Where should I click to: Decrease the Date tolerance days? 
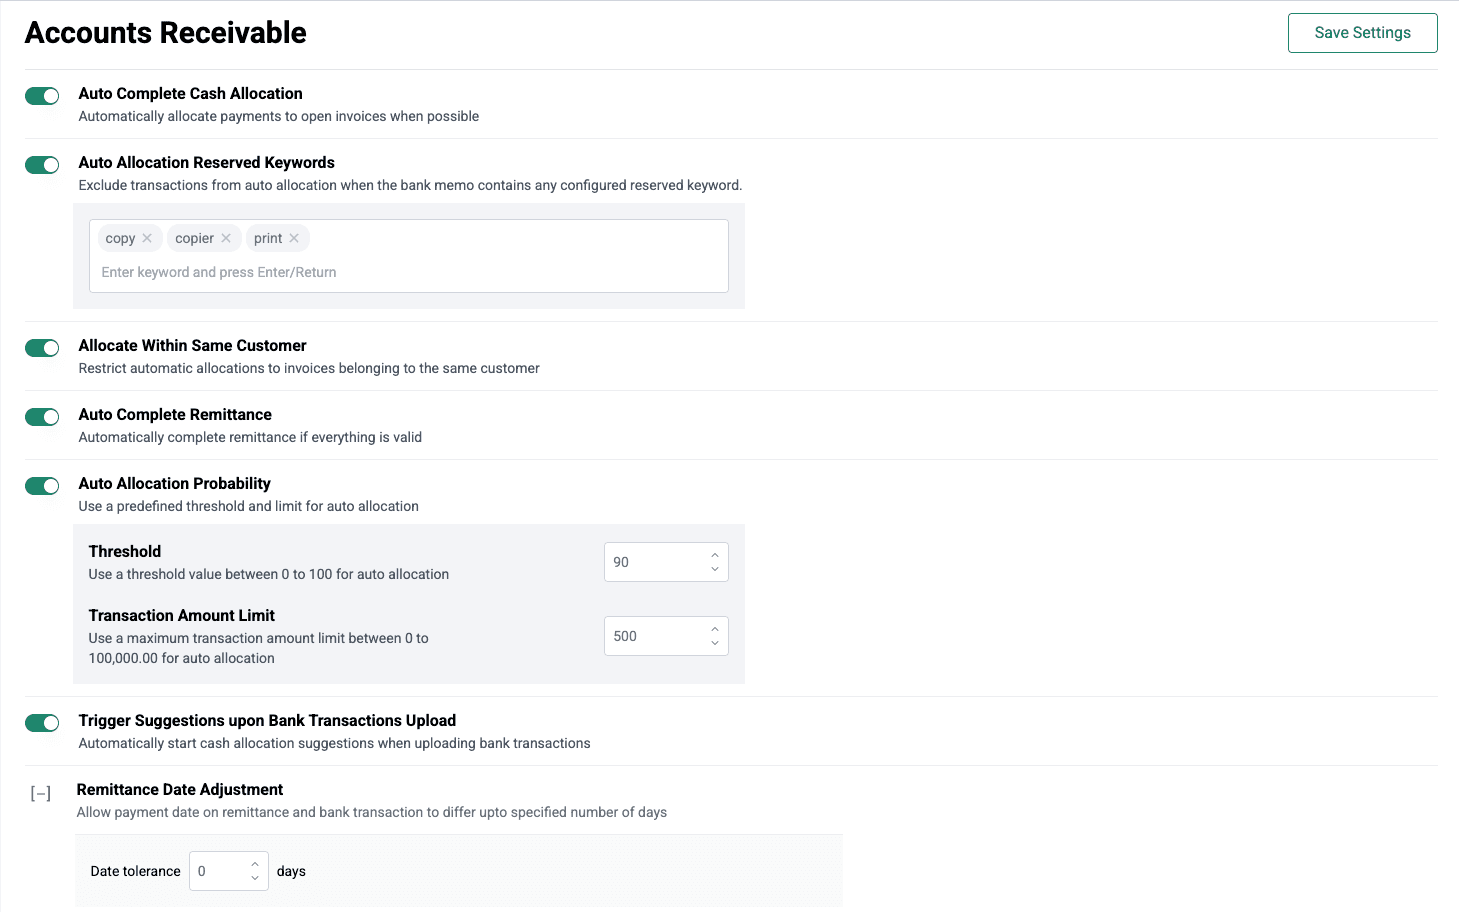click(255, 878)
